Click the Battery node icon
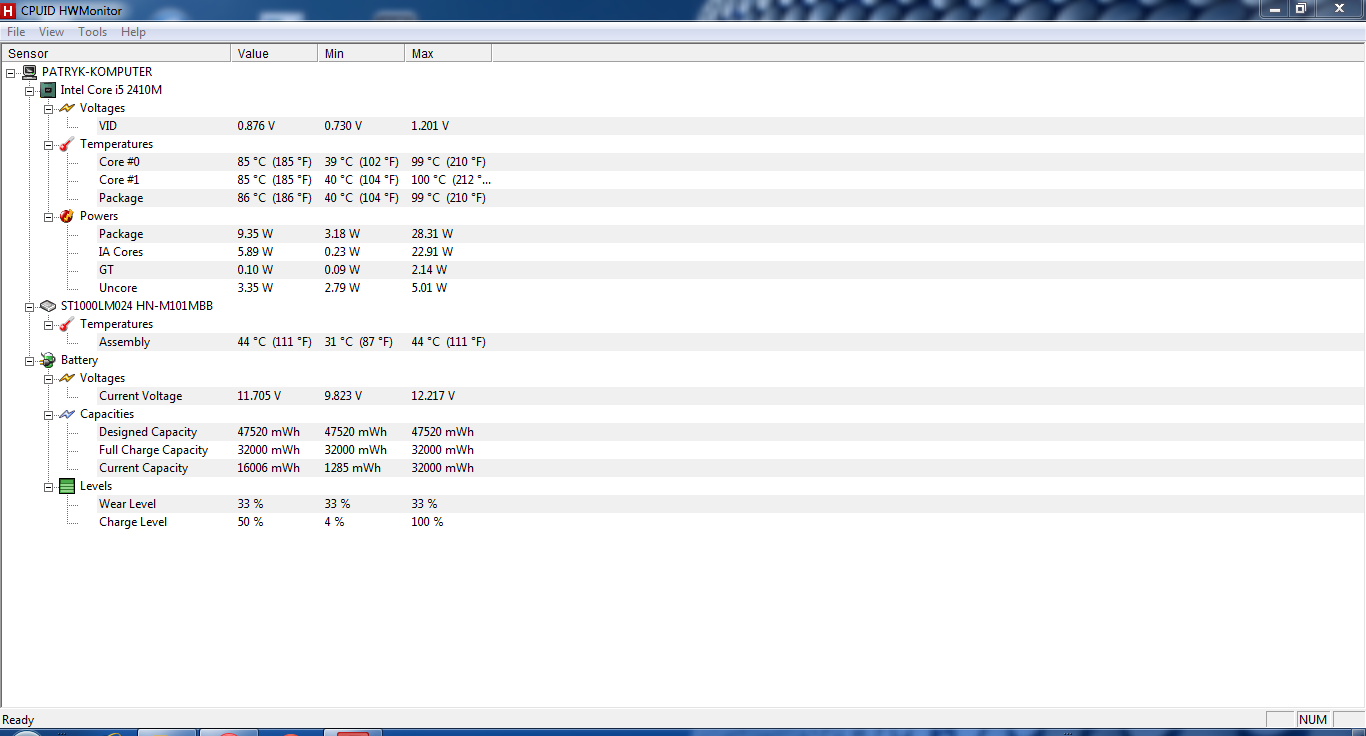1366x736 pixels. (x=48, y=360)
